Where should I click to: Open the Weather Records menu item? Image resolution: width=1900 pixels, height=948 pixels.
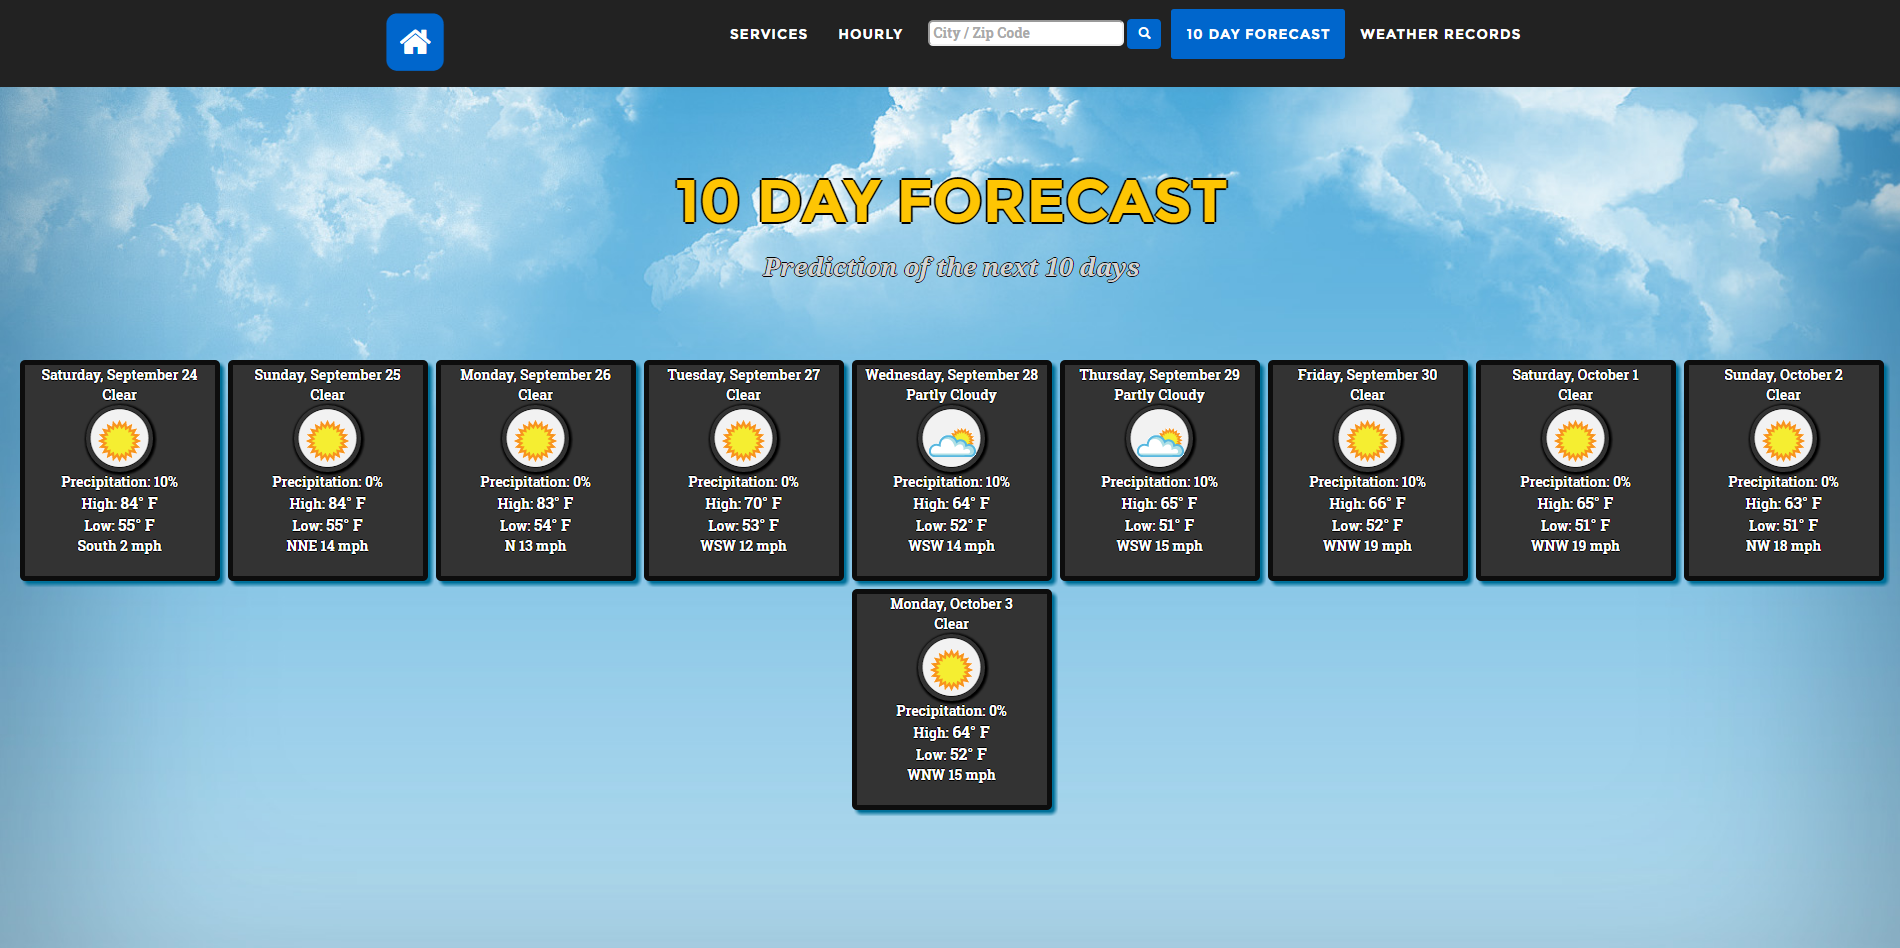click(1440, 34)
